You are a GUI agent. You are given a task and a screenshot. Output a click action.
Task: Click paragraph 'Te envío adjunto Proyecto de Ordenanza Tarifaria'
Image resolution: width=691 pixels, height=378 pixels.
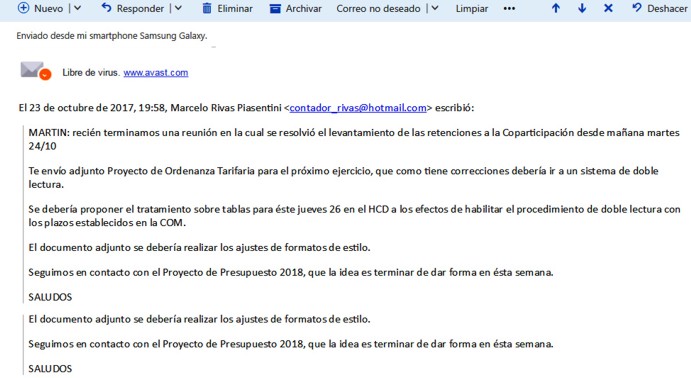point(343,178)
